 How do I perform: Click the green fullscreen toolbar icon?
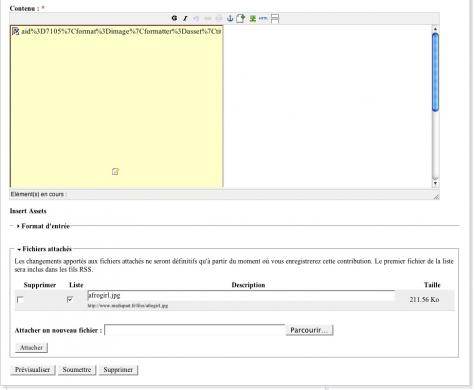click(x=253, y=18)
